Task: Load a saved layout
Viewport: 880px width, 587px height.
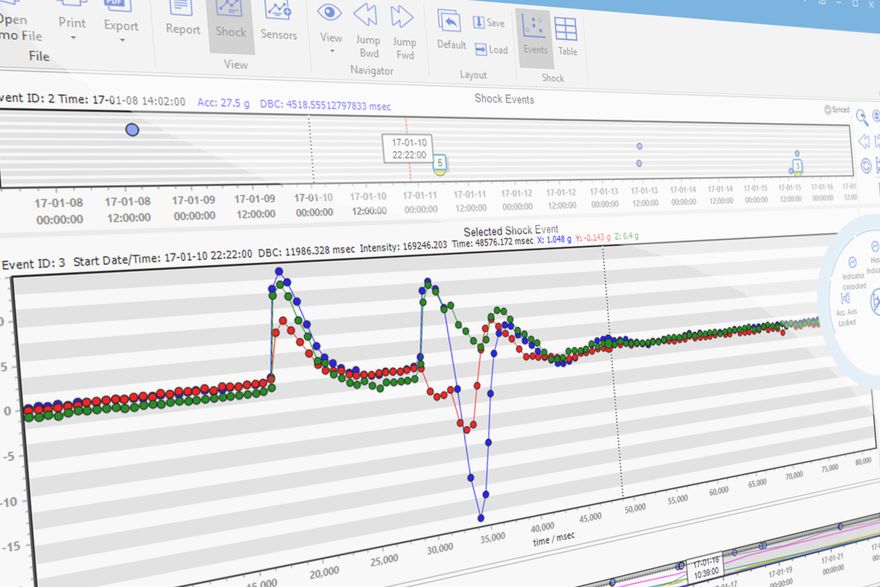Action: (x=489, y=47)
